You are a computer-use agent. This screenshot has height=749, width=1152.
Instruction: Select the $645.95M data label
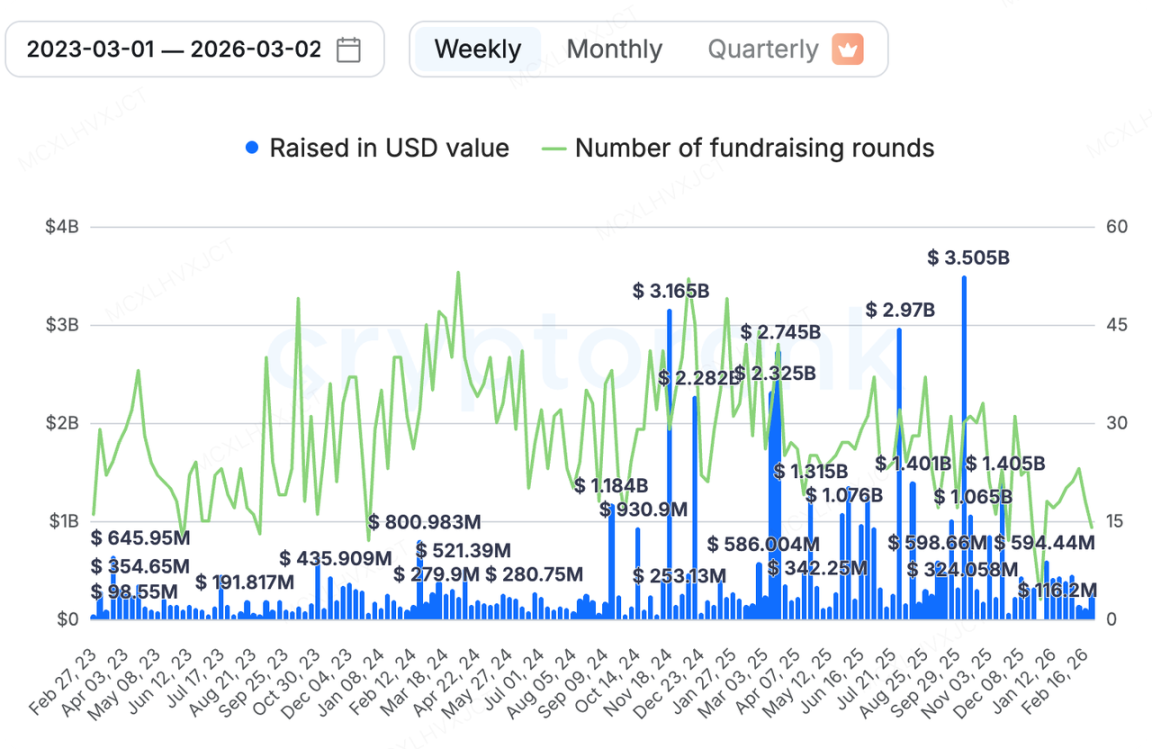pyautogui.click(x=139, y=539)
